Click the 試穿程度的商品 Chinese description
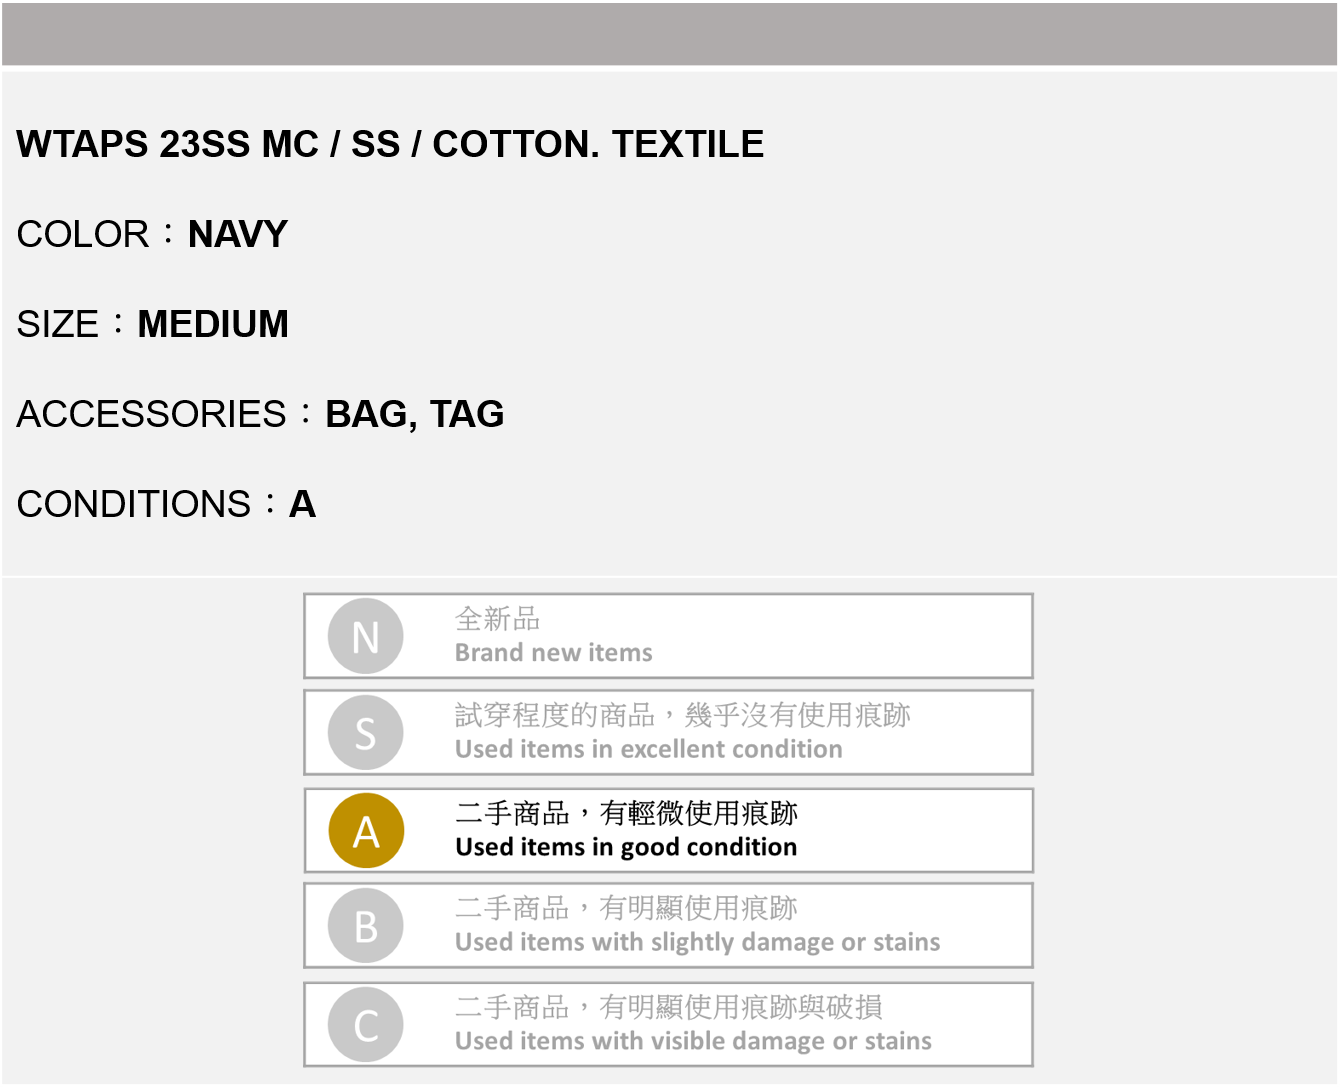 tap(682, 715)
